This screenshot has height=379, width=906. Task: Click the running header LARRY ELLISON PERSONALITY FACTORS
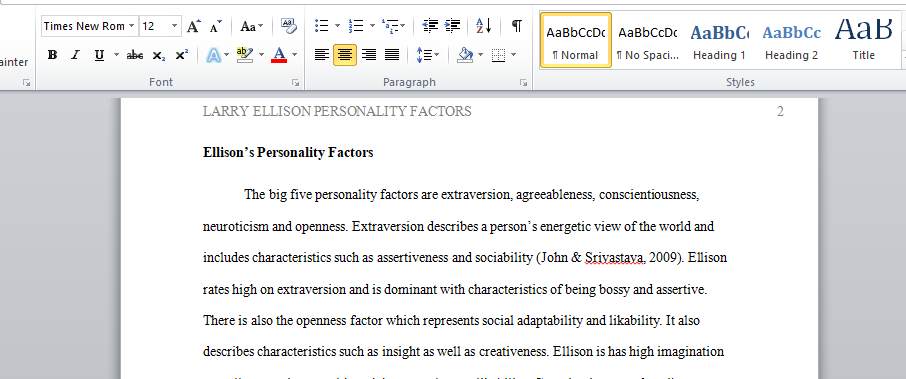(x=337, y=111)
